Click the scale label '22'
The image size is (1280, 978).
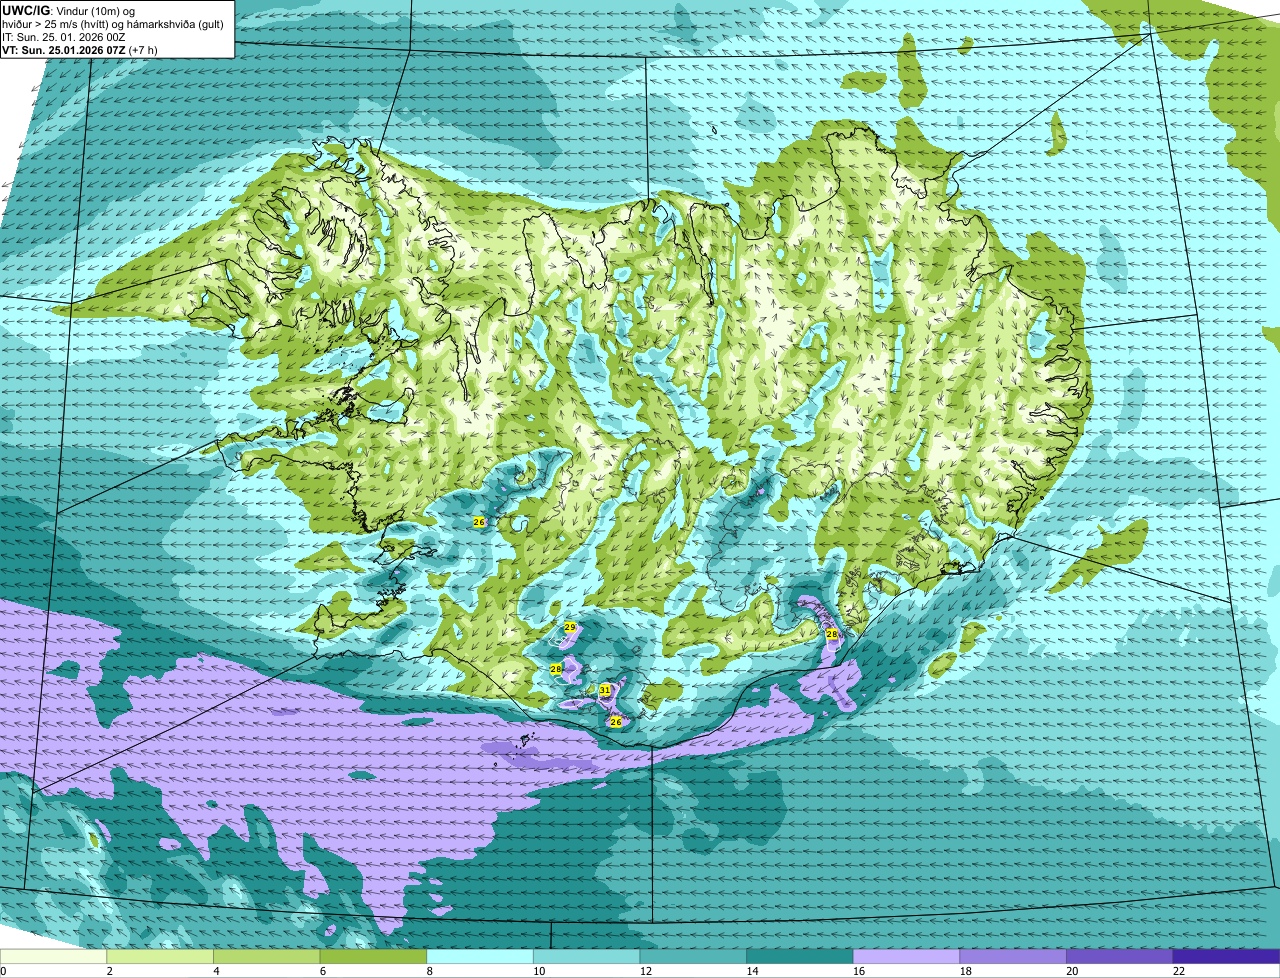(1179, 971)
